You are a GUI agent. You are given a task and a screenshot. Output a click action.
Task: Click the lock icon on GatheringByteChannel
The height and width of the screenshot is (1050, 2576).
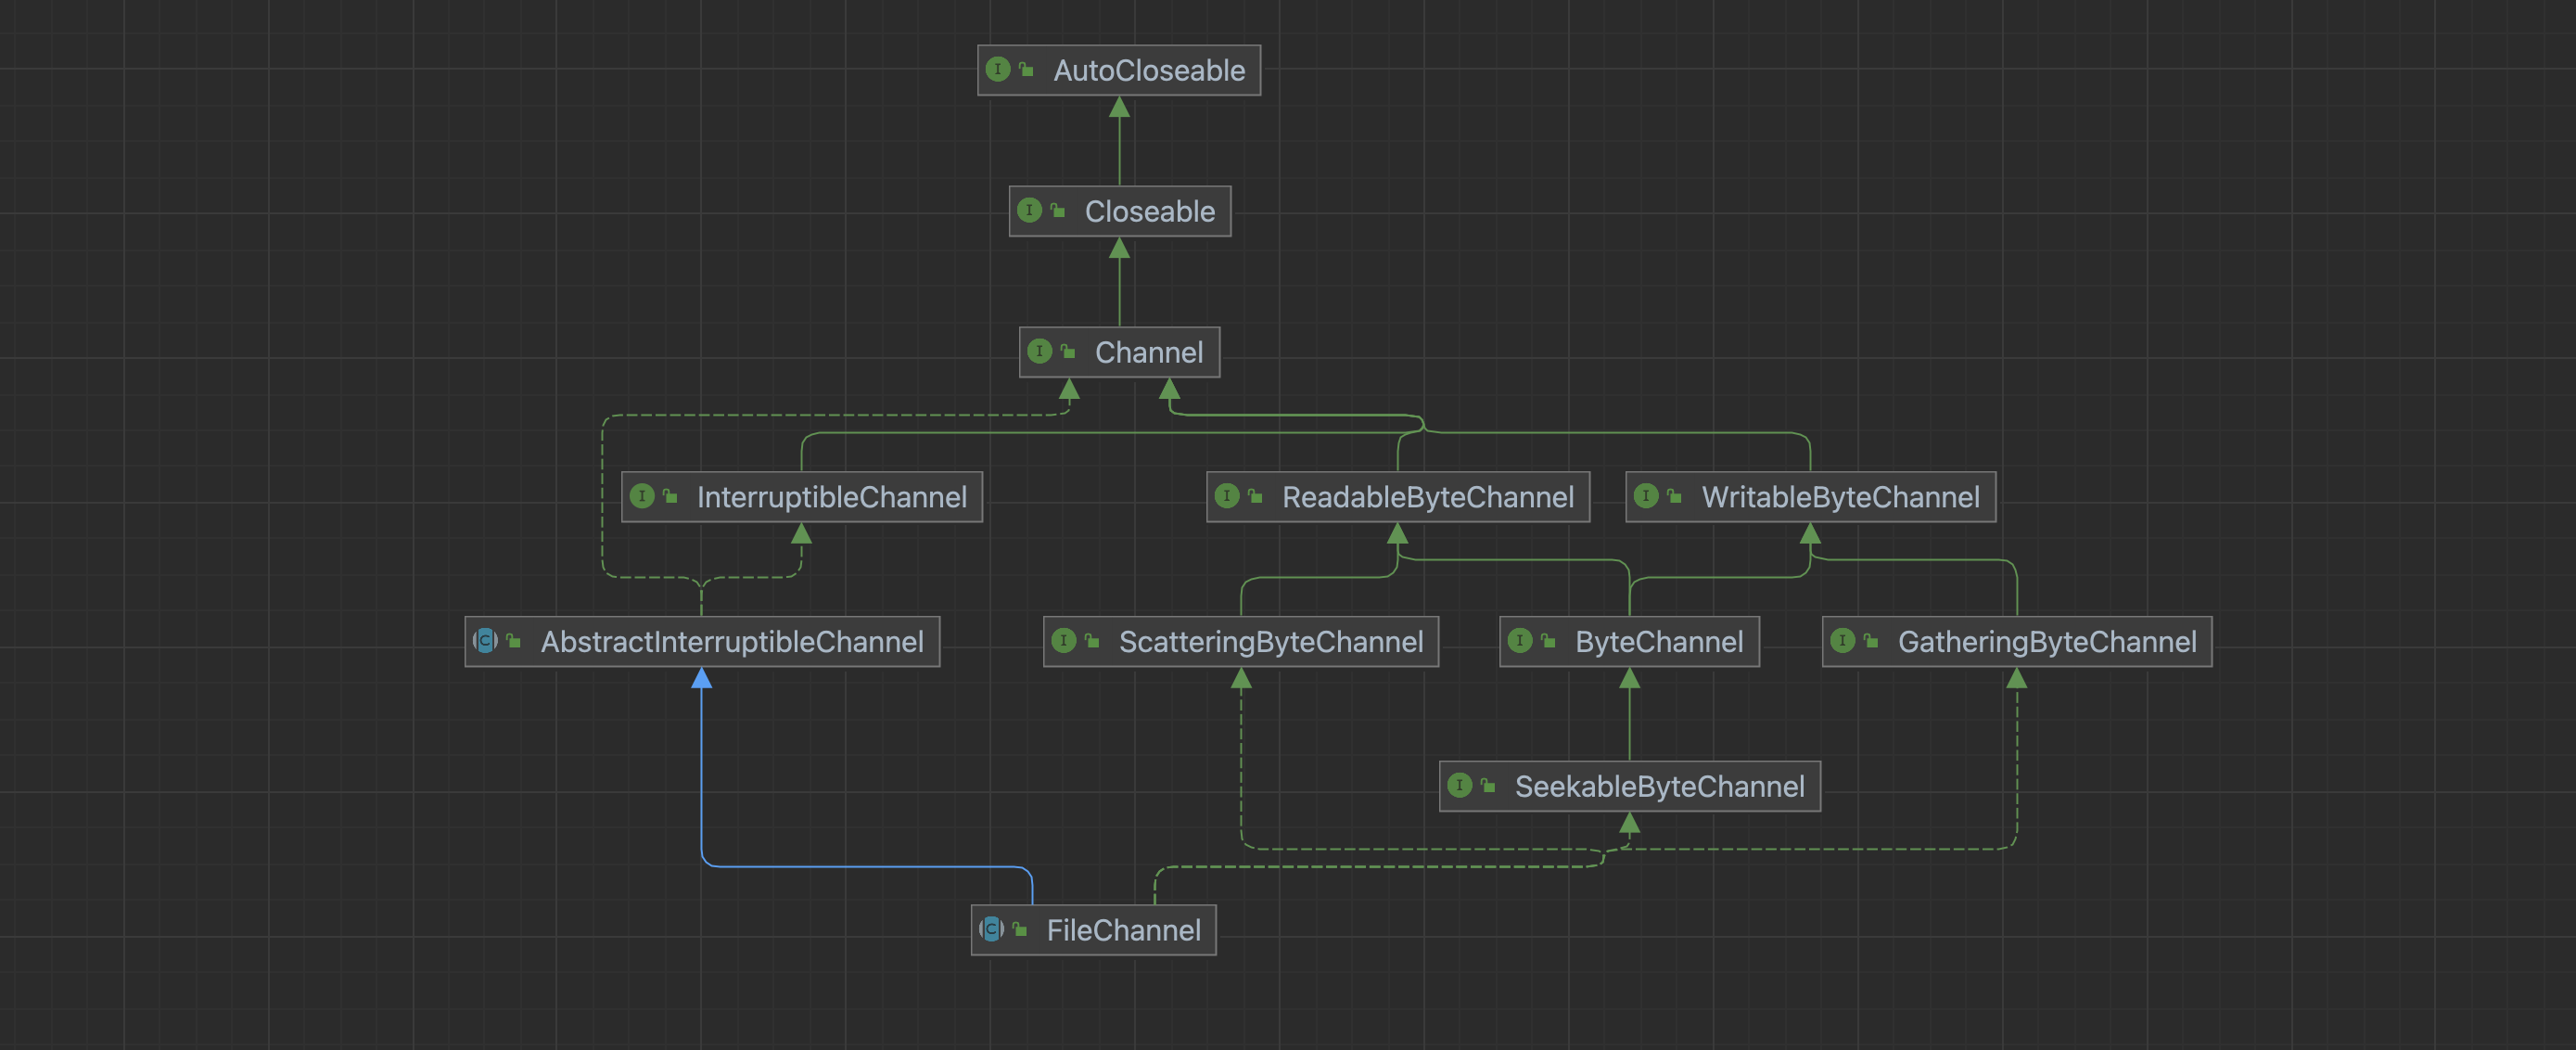pos(1871,641)
